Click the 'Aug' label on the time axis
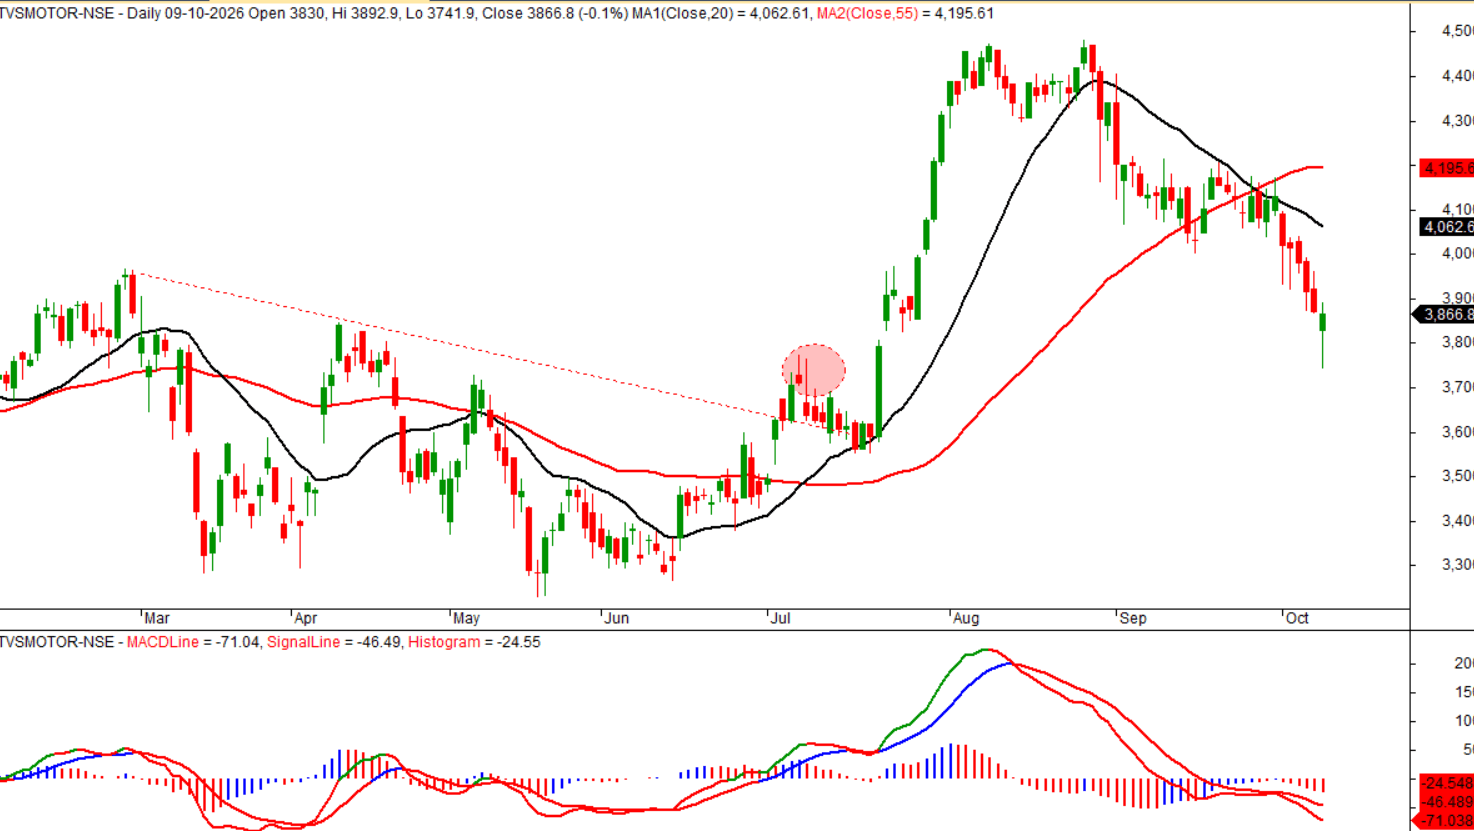This screenshot has height=831, width=1474. pyautogui.click(x=966, y=618)
